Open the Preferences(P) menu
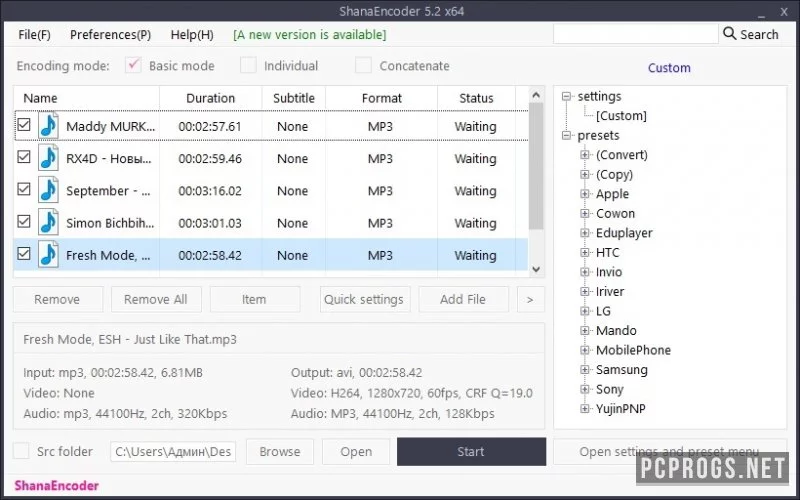 pyautogui.click(x=110, y=35)
